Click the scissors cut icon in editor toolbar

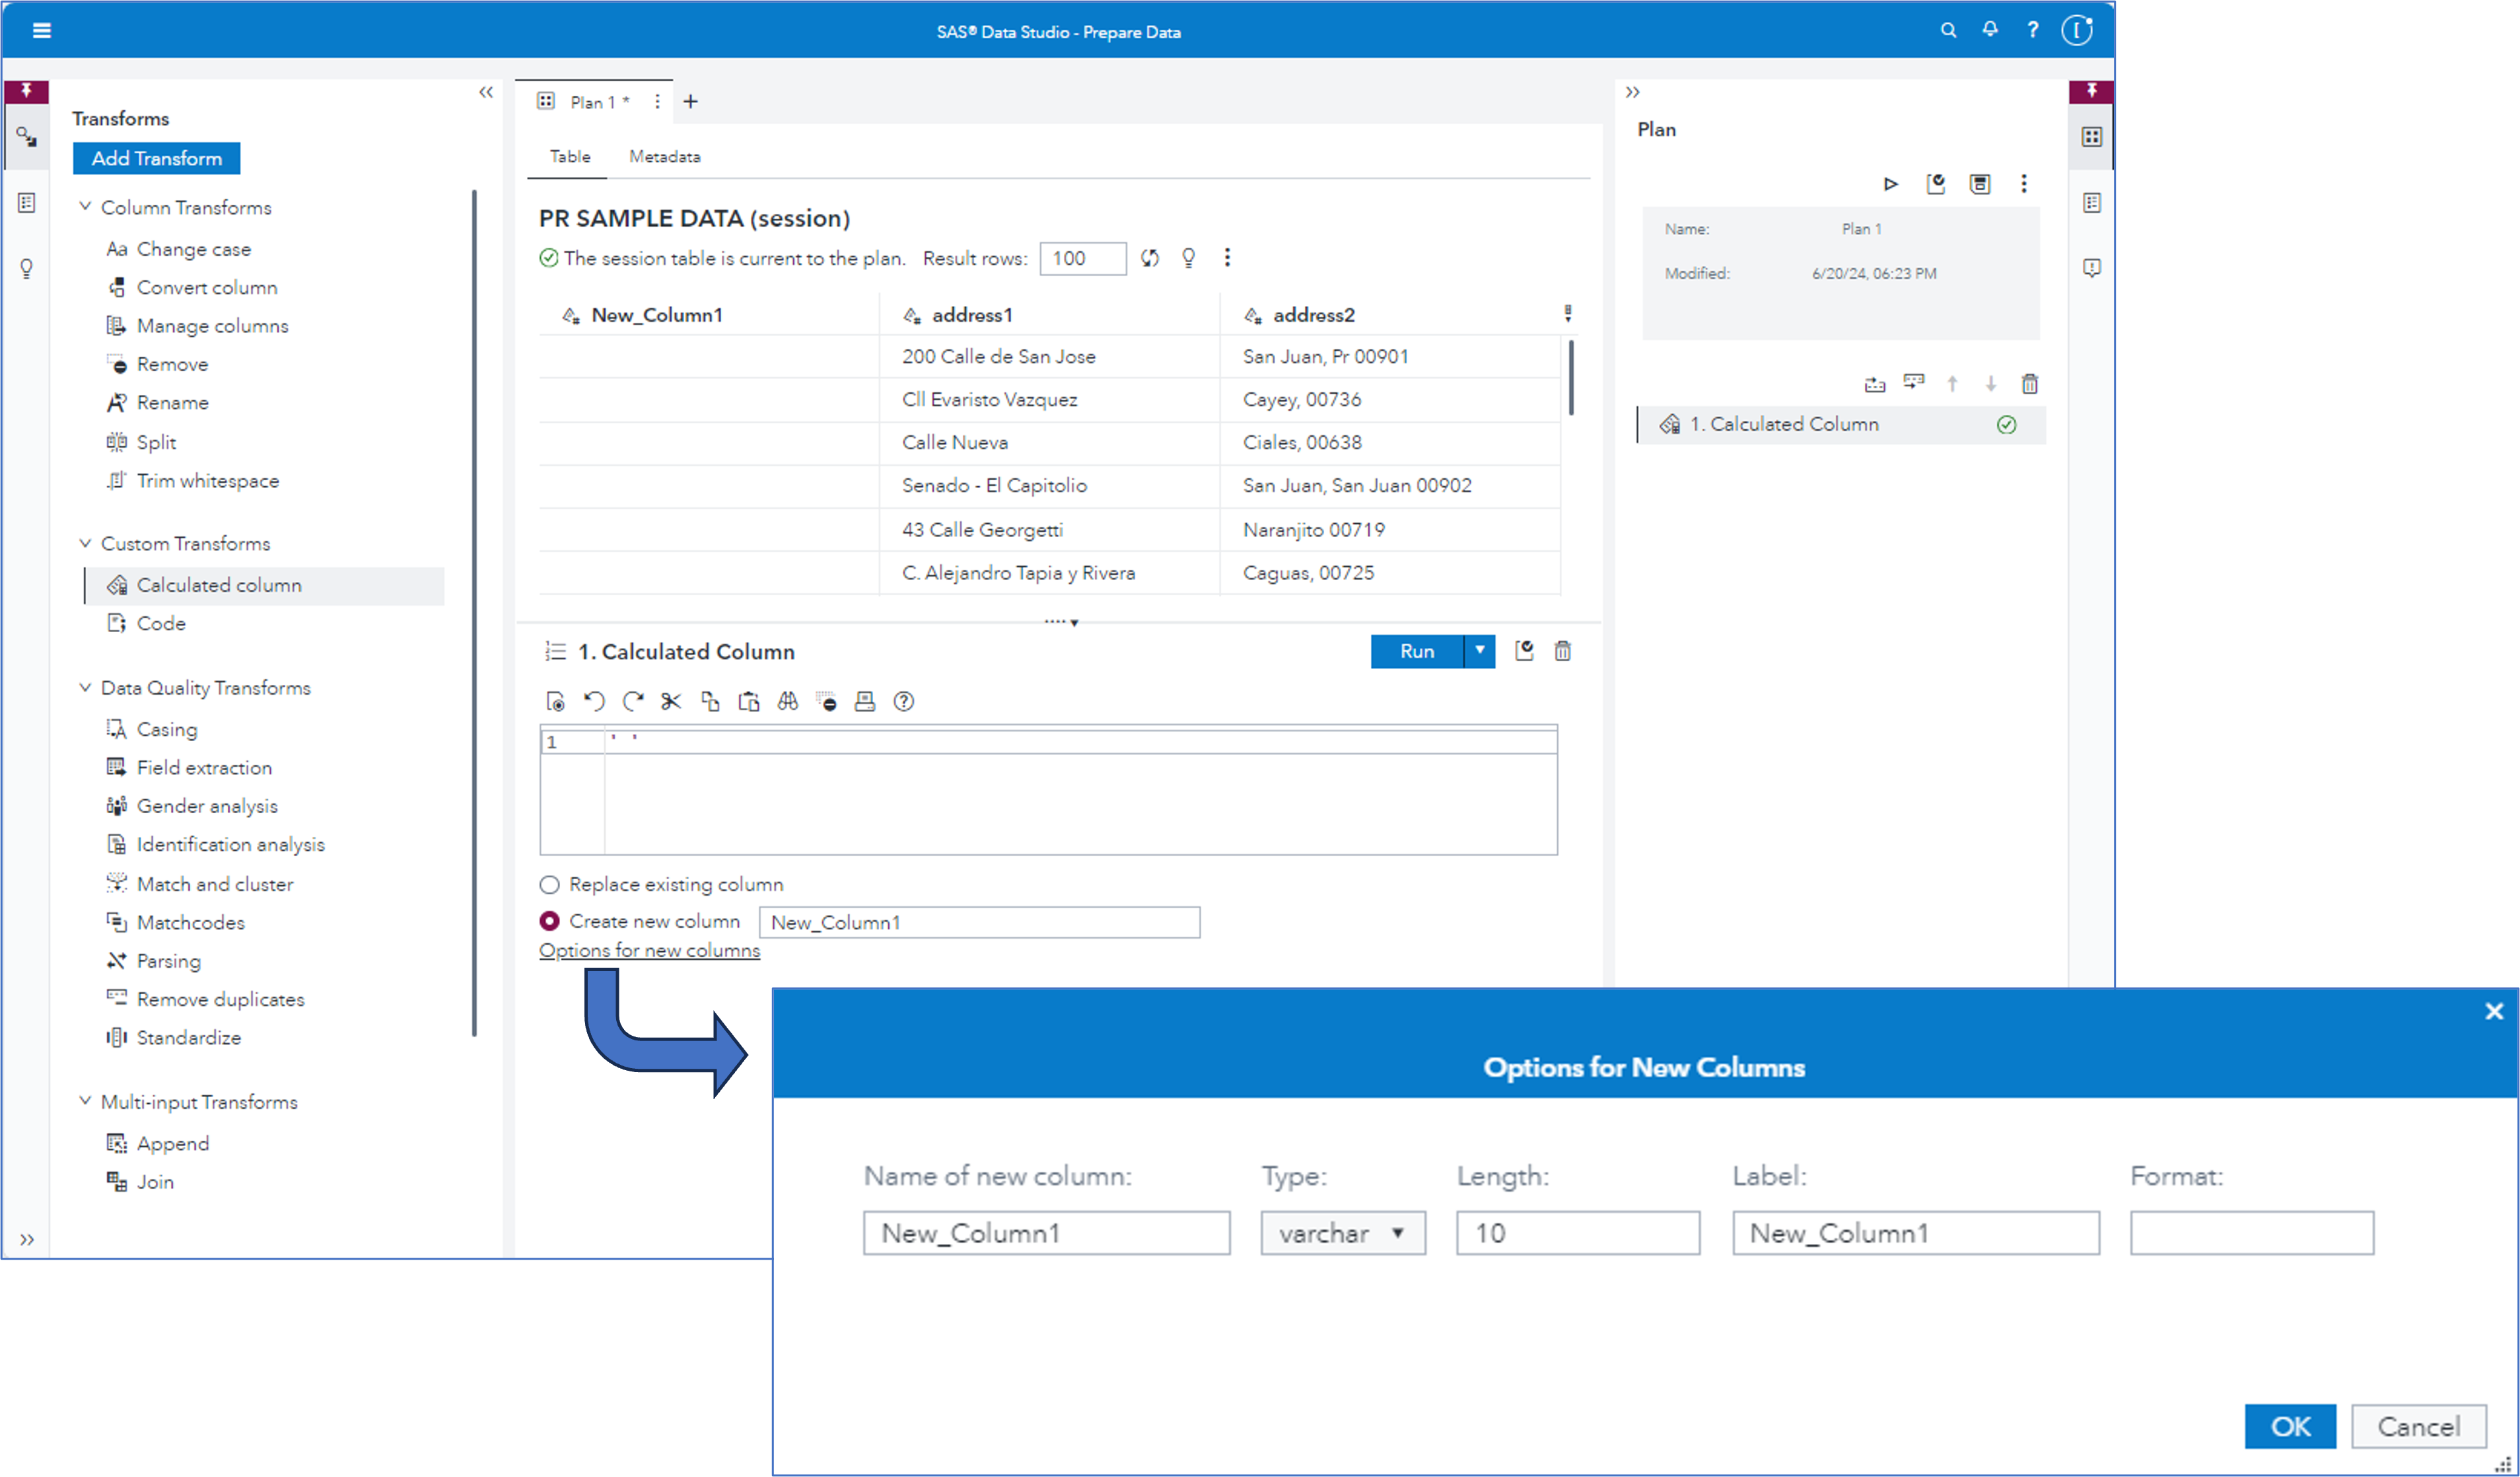[671, 701]
